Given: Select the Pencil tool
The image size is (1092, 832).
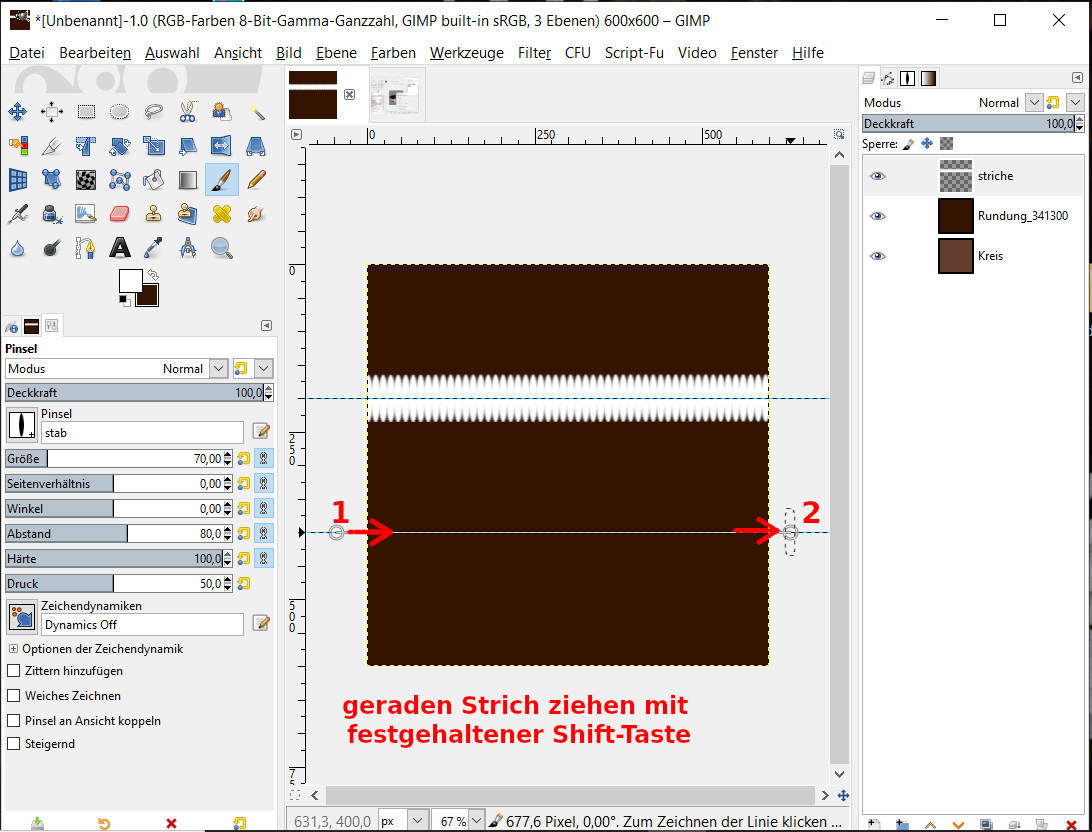Looking at the screenshot, I should [x=256, y=180].
